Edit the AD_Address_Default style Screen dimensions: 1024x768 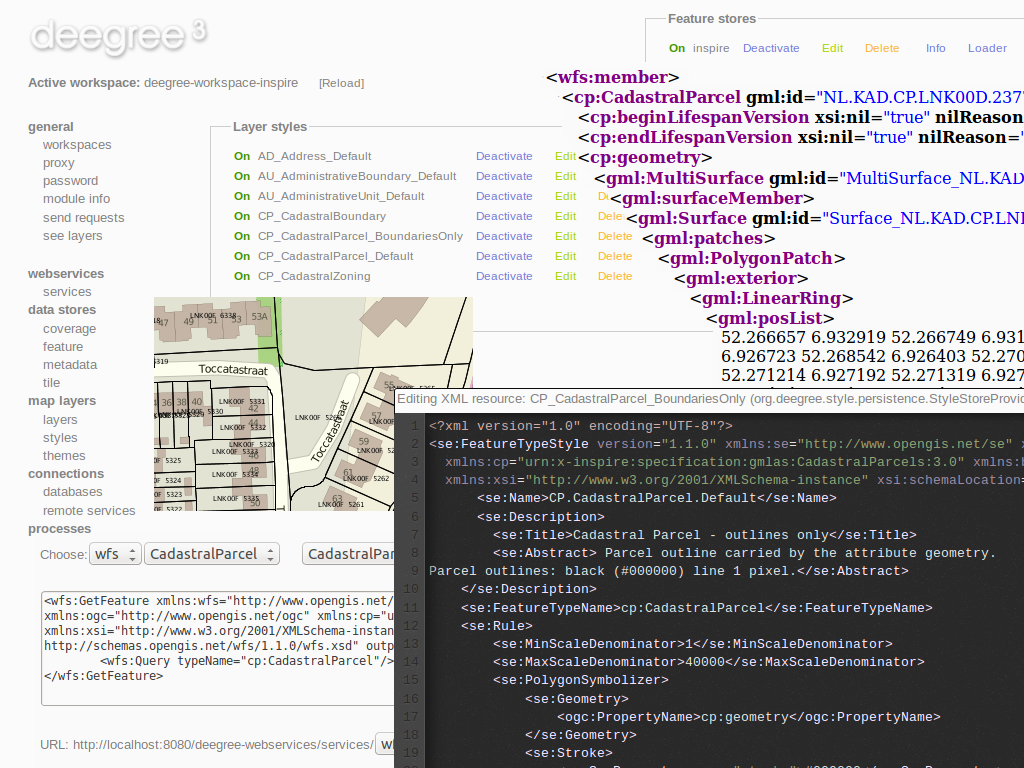(566, 156)
